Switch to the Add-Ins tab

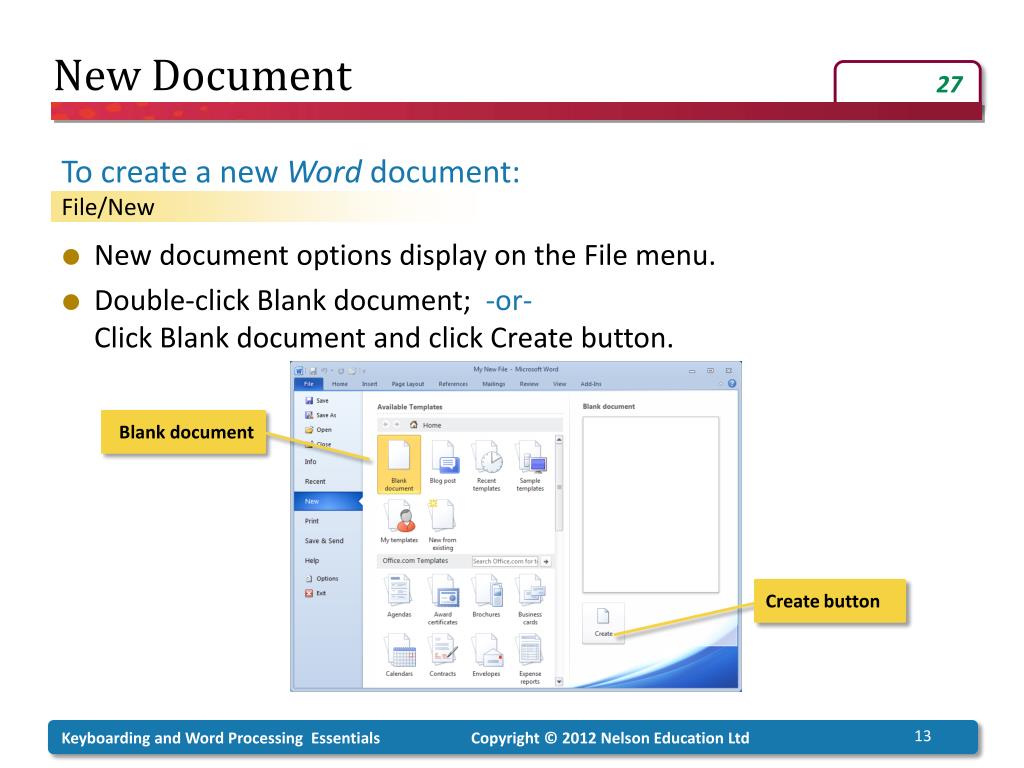591,384
